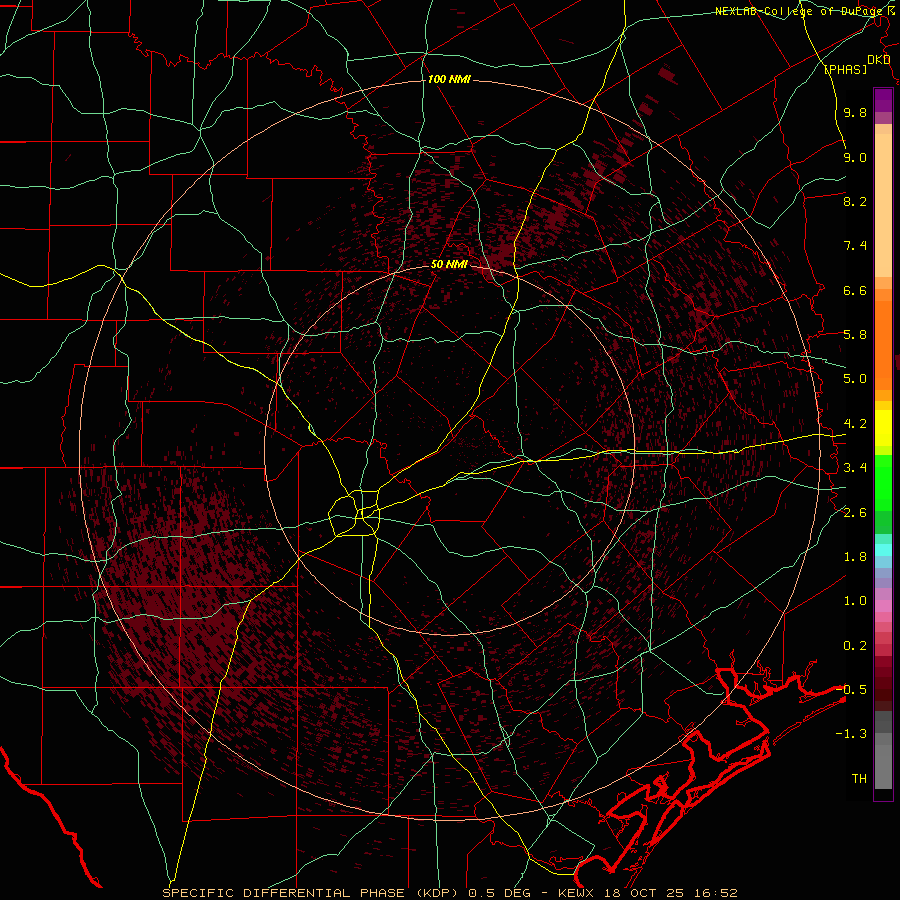Click the 9.0 value on the scale
The height and width of the screenshot is (900, 900).
point(855,157)
